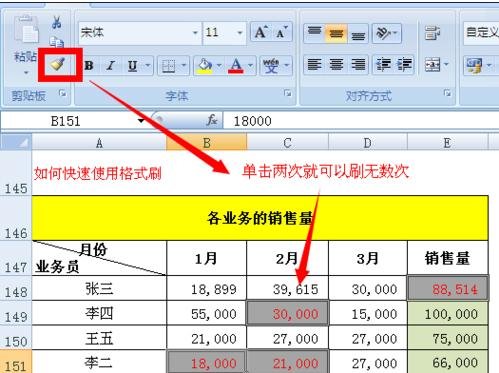
Task: Click cell with name 张三
Action: (x=99, y=288)
